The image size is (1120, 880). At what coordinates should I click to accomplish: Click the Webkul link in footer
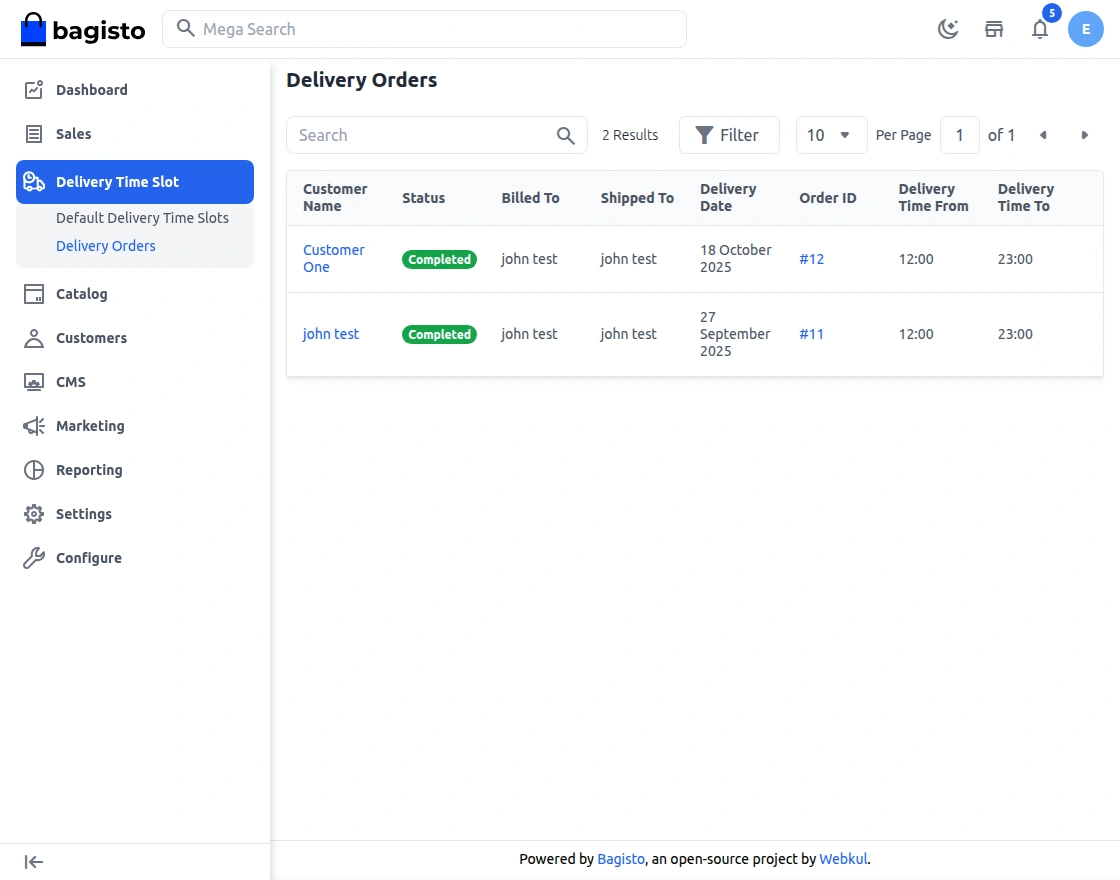[843, 858]
